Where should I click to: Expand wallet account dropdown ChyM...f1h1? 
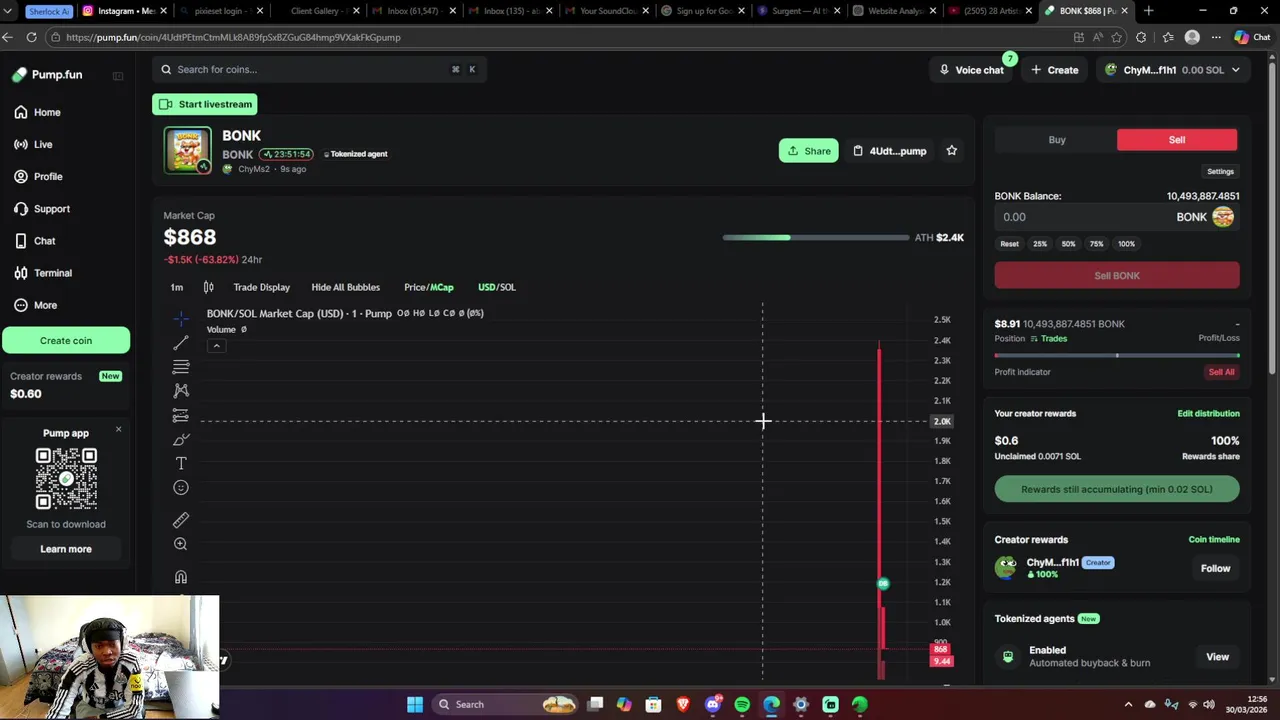pyautogui.click(x=1172, y=70)
